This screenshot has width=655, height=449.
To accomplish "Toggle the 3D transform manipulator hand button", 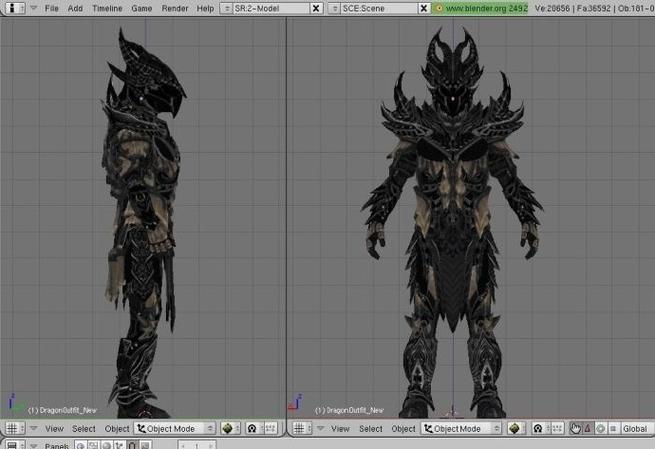I will coord(576,429).
